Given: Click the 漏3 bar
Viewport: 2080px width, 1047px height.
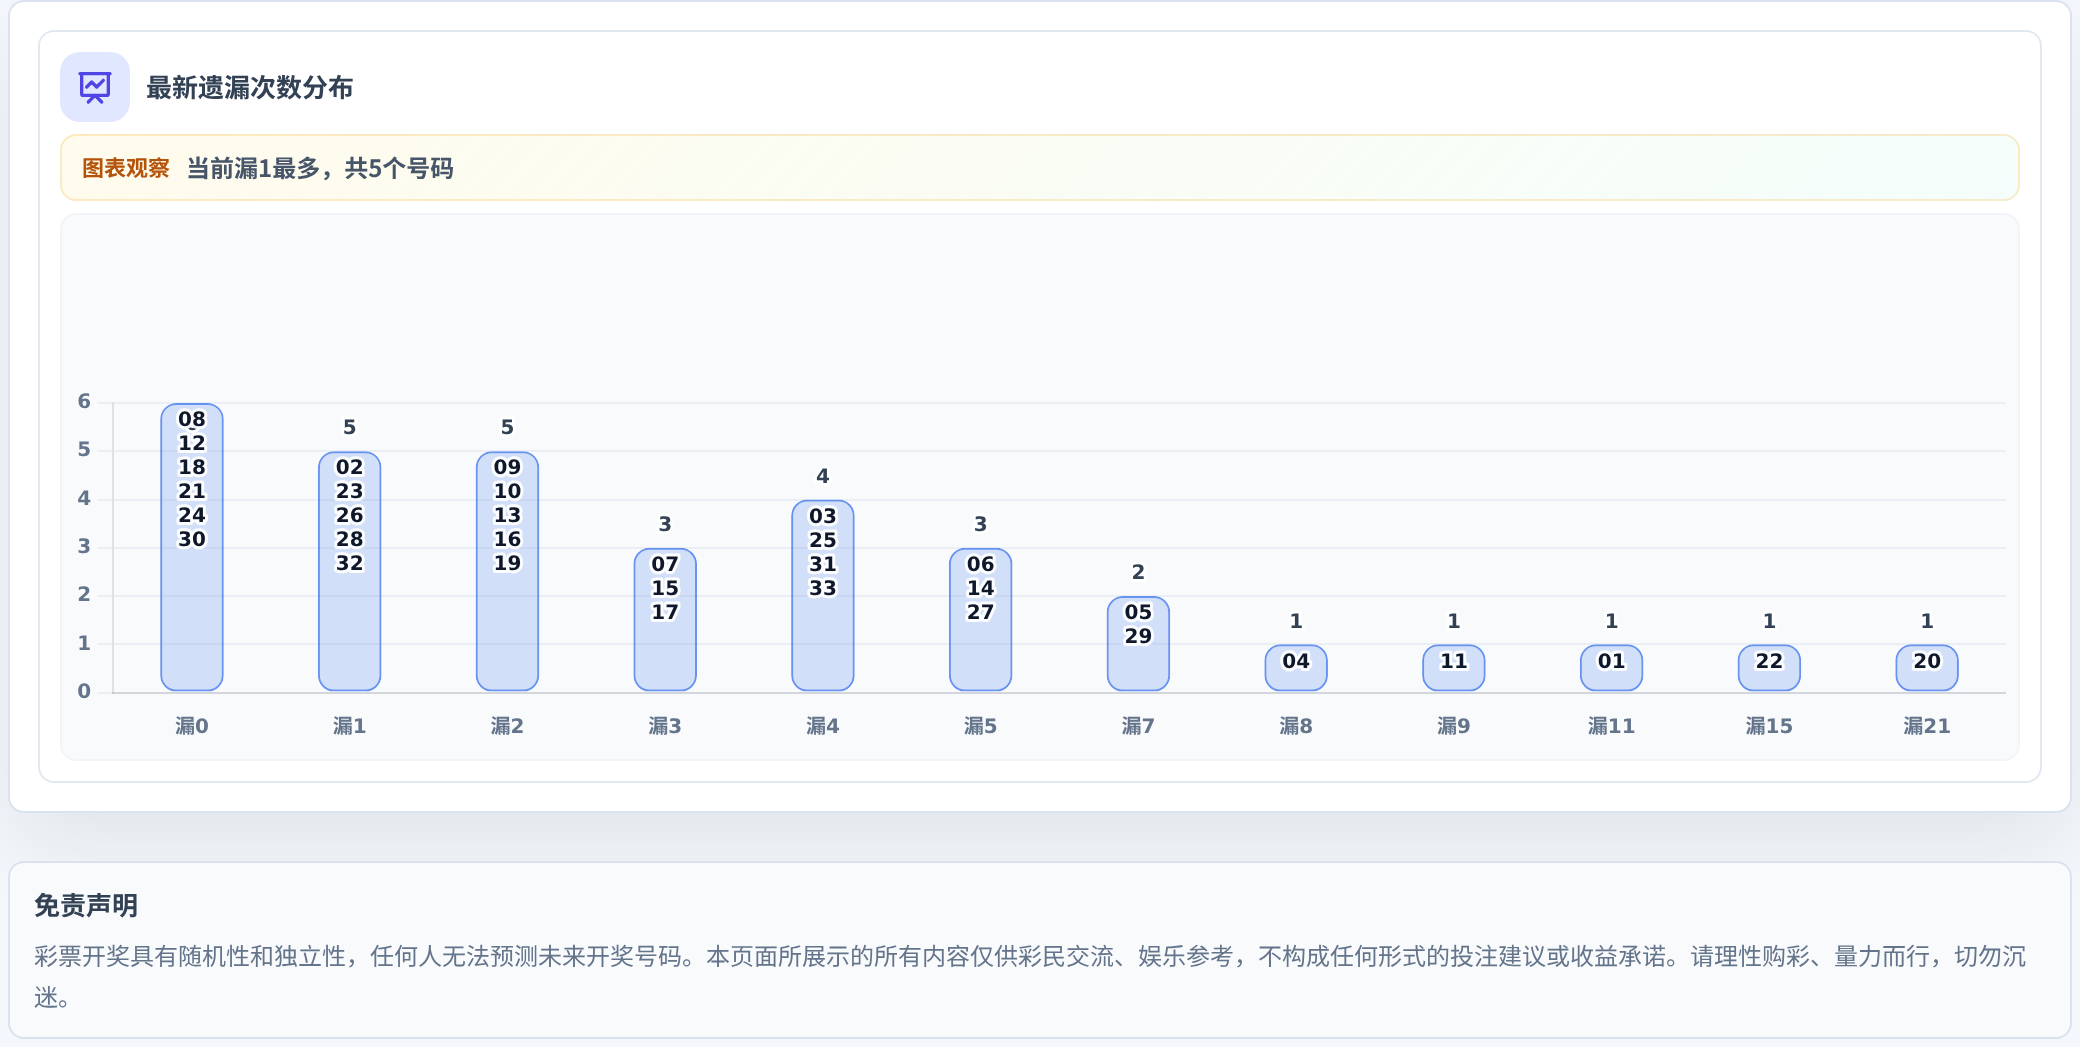Looking at the screenshot, I should pyautogui.click(x=665, y=620).
